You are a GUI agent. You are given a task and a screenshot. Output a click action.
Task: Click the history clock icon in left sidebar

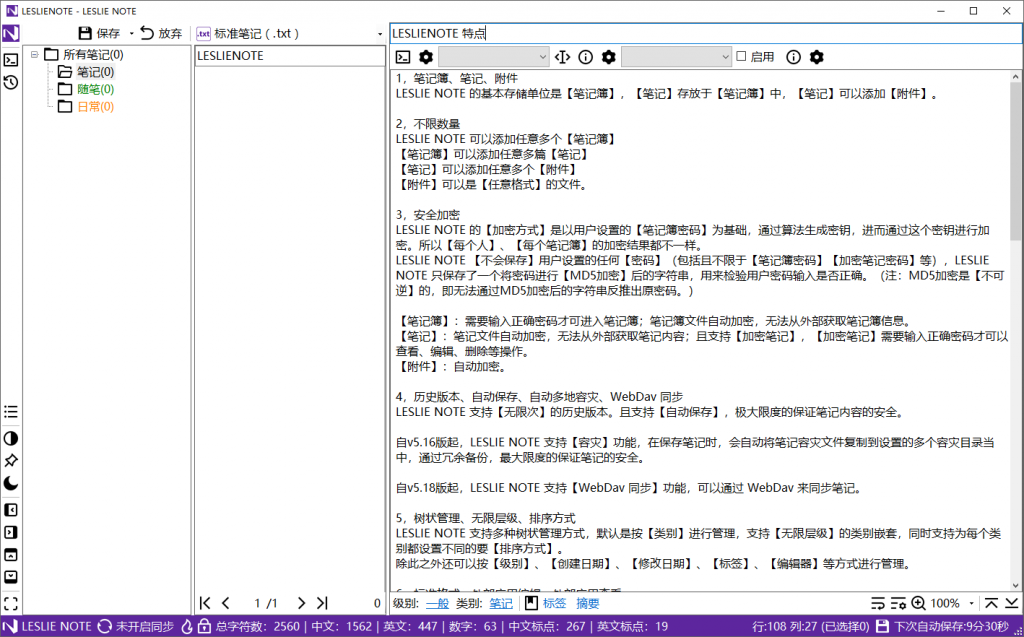click(x=11, y=82)
